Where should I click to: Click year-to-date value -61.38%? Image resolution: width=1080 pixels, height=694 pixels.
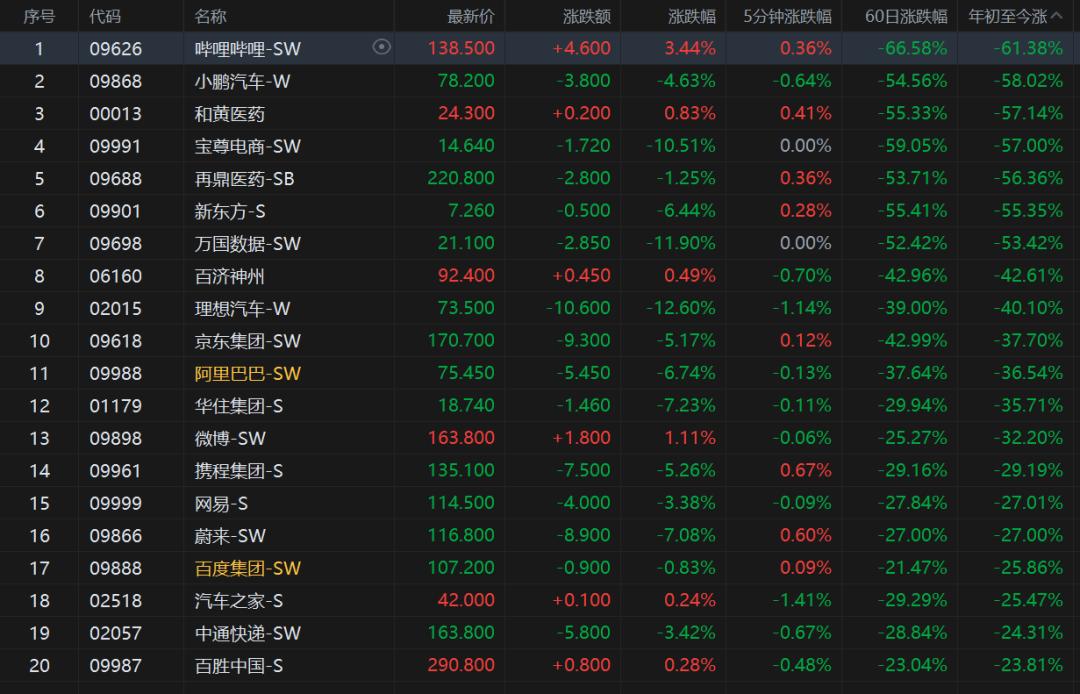coord(1028,48)
